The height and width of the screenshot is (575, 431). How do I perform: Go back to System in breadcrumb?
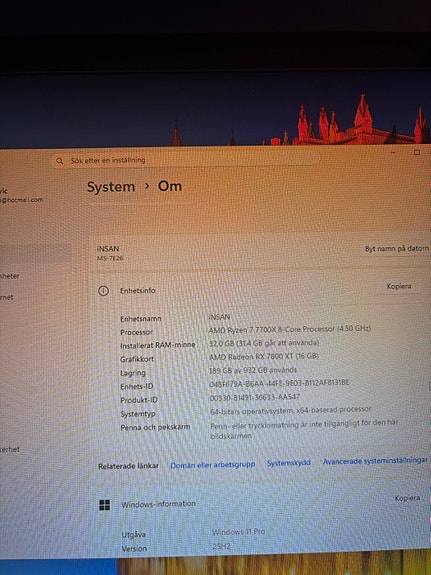coord(111,187)
